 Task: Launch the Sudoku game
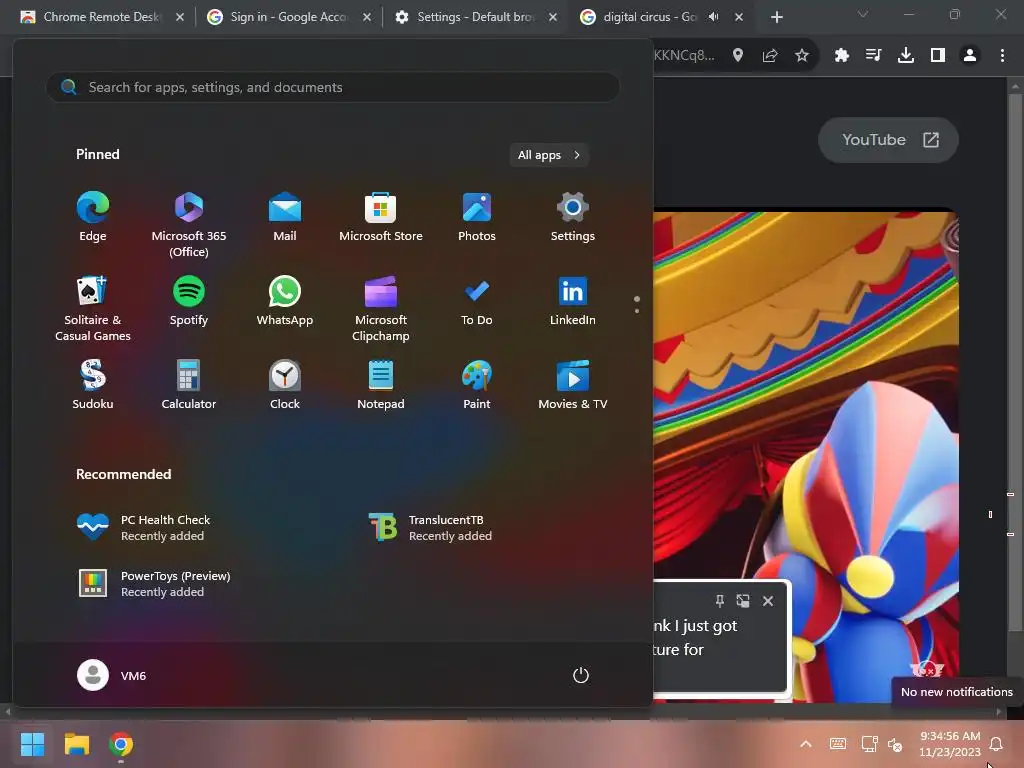click(x=93, y=385)
